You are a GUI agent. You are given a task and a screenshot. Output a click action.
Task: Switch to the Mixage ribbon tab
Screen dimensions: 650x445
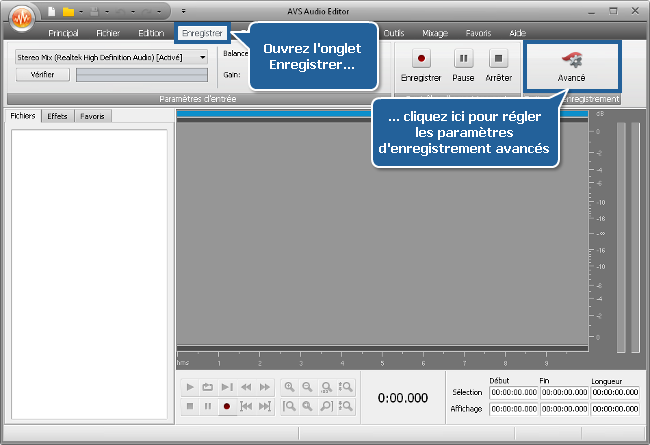pos(435,33)
